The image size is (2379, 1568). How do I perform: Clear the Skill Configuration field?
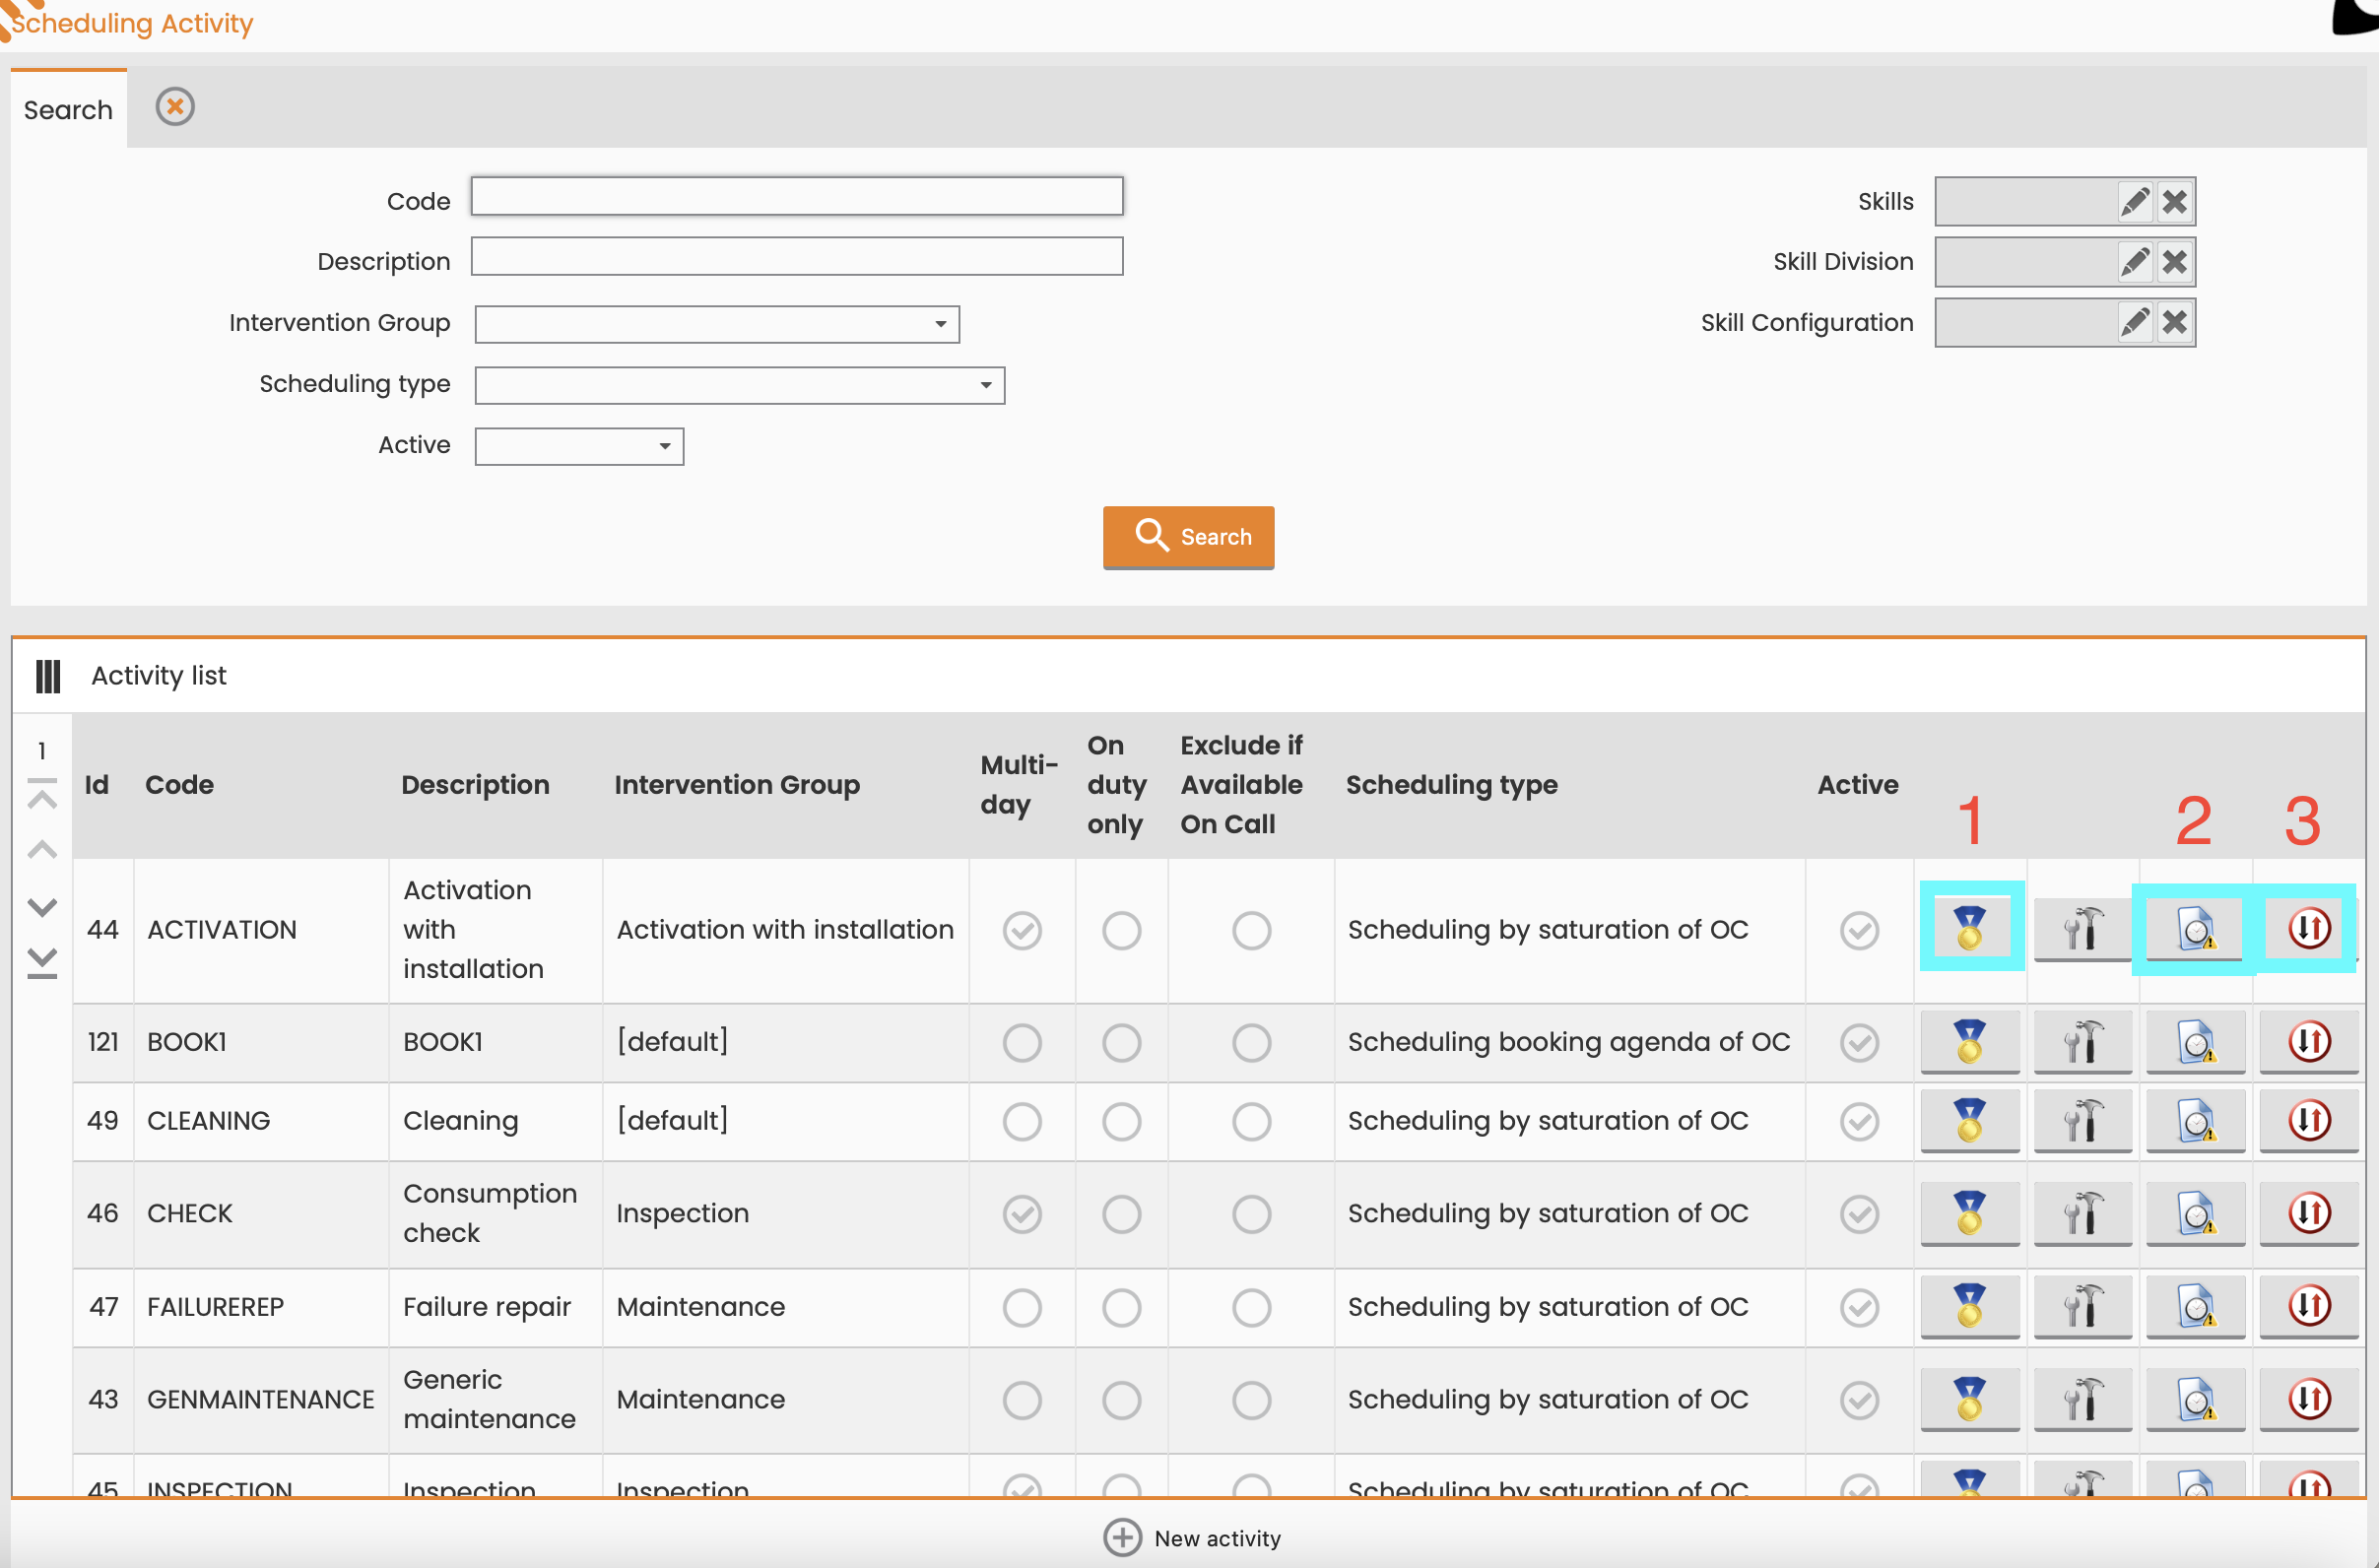coord(2174,322)
